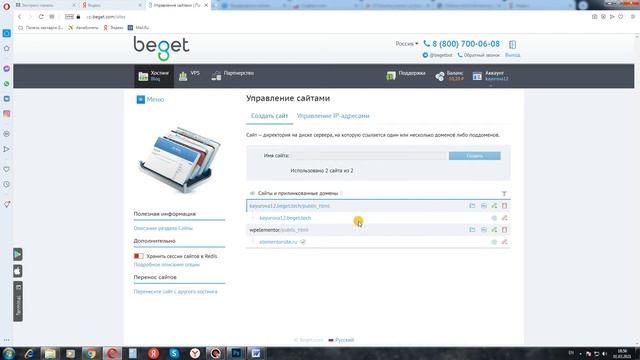Open Описание раздела Сайты link
Screen dimensions: 640x360
click(x=163, y=228)
